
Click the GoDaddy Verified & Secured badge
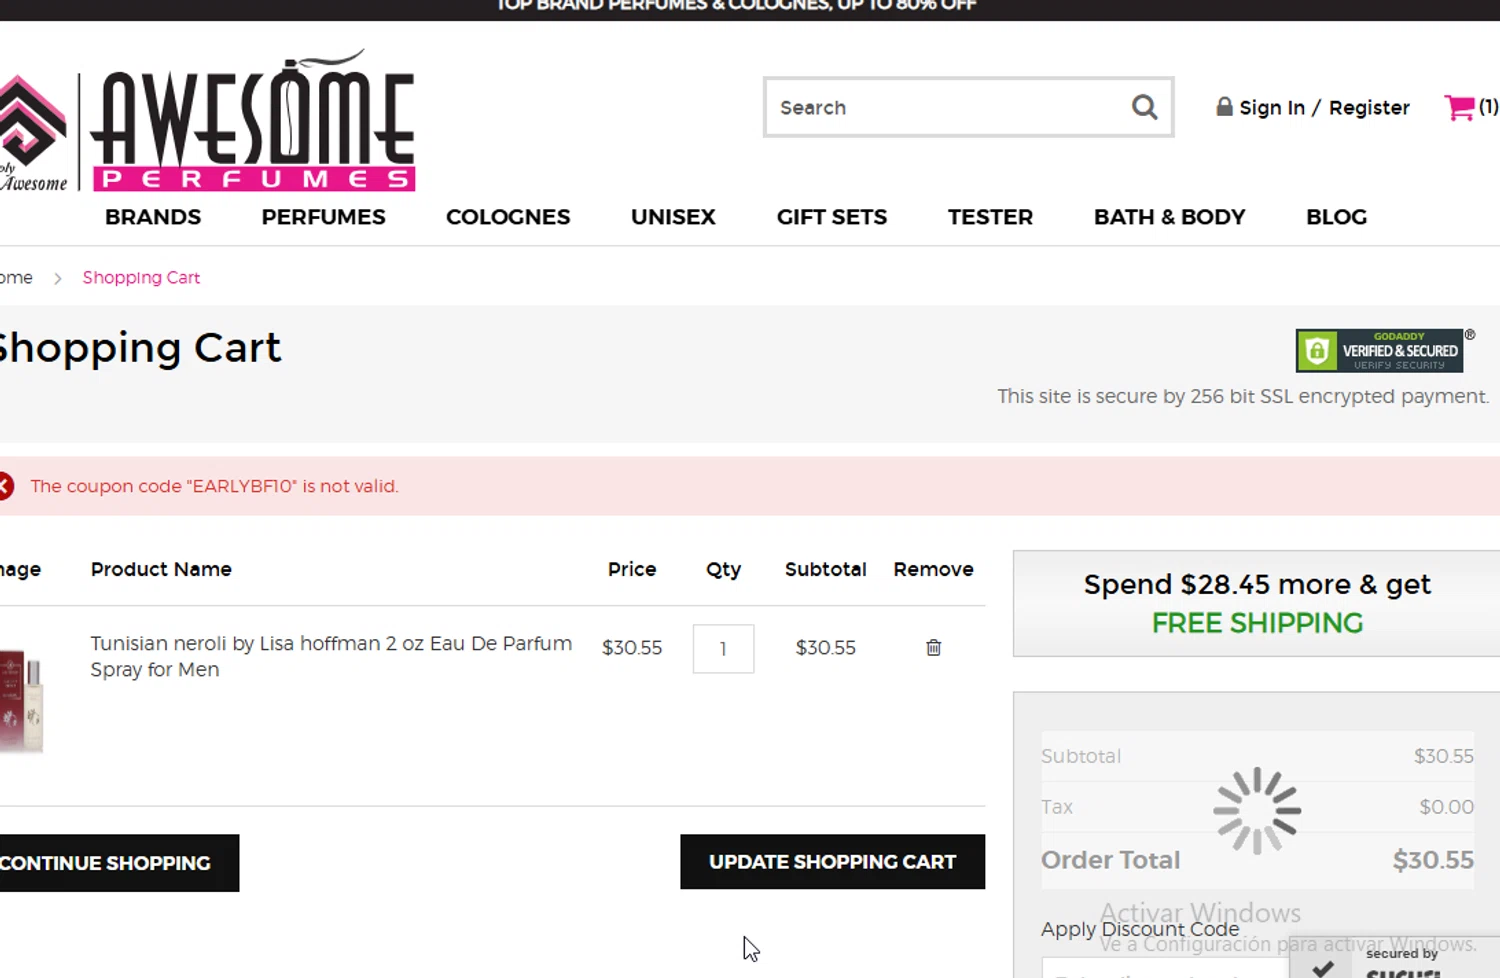tap(1379, 351)
